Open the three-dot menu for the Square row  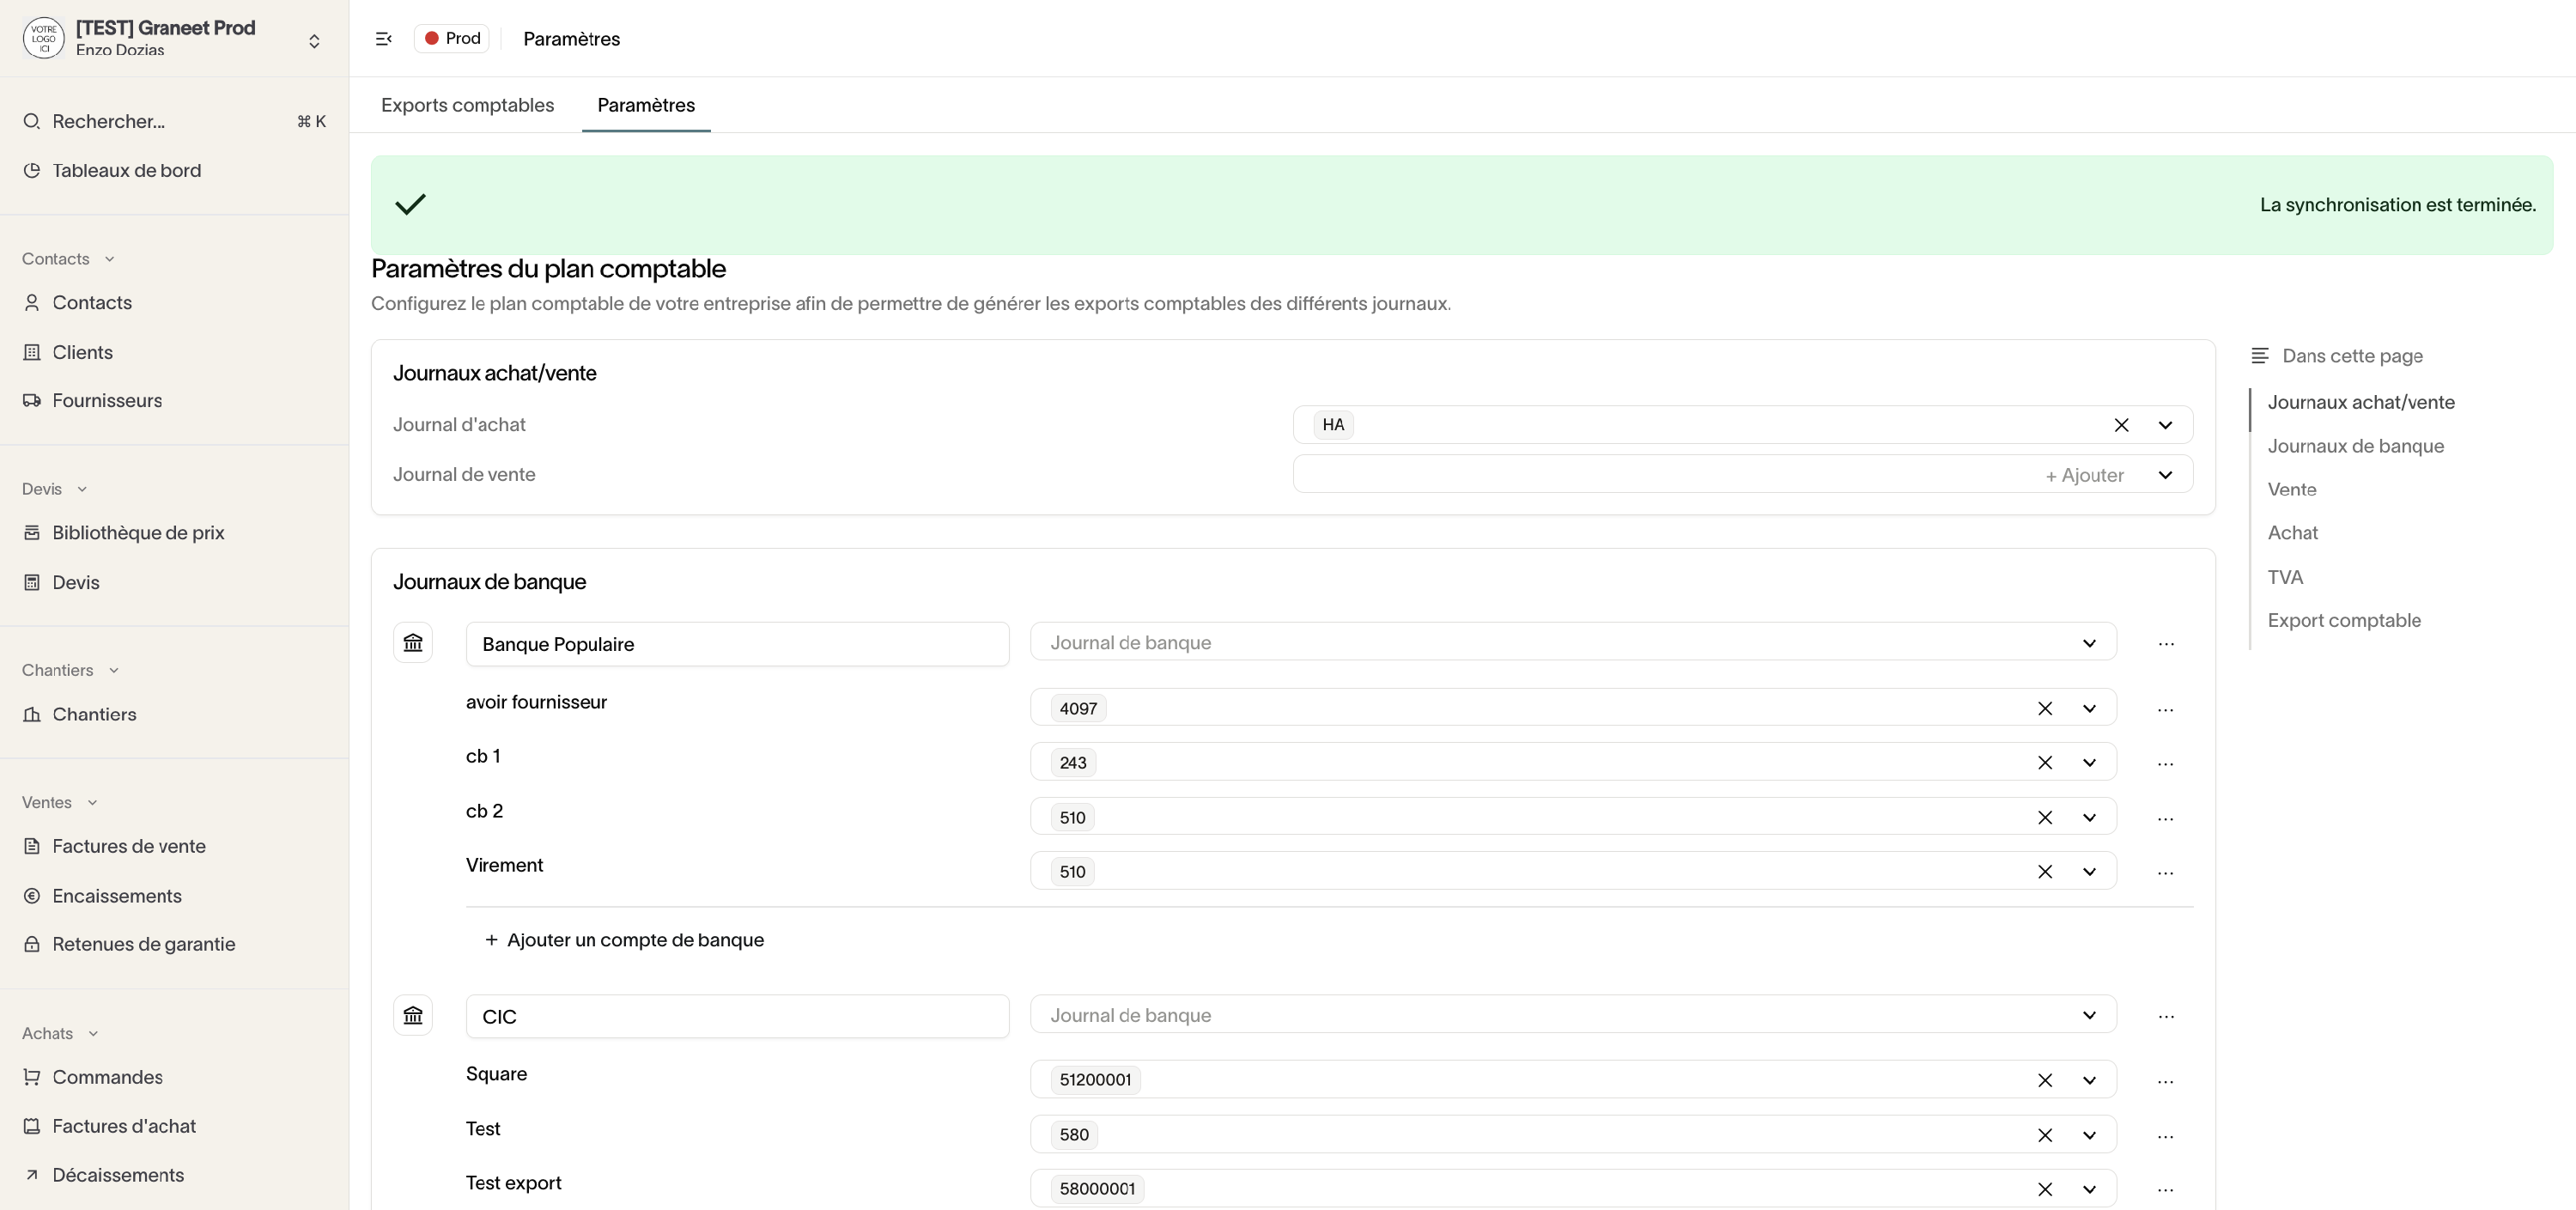pyautogui.click(x=2165, y=1081)
